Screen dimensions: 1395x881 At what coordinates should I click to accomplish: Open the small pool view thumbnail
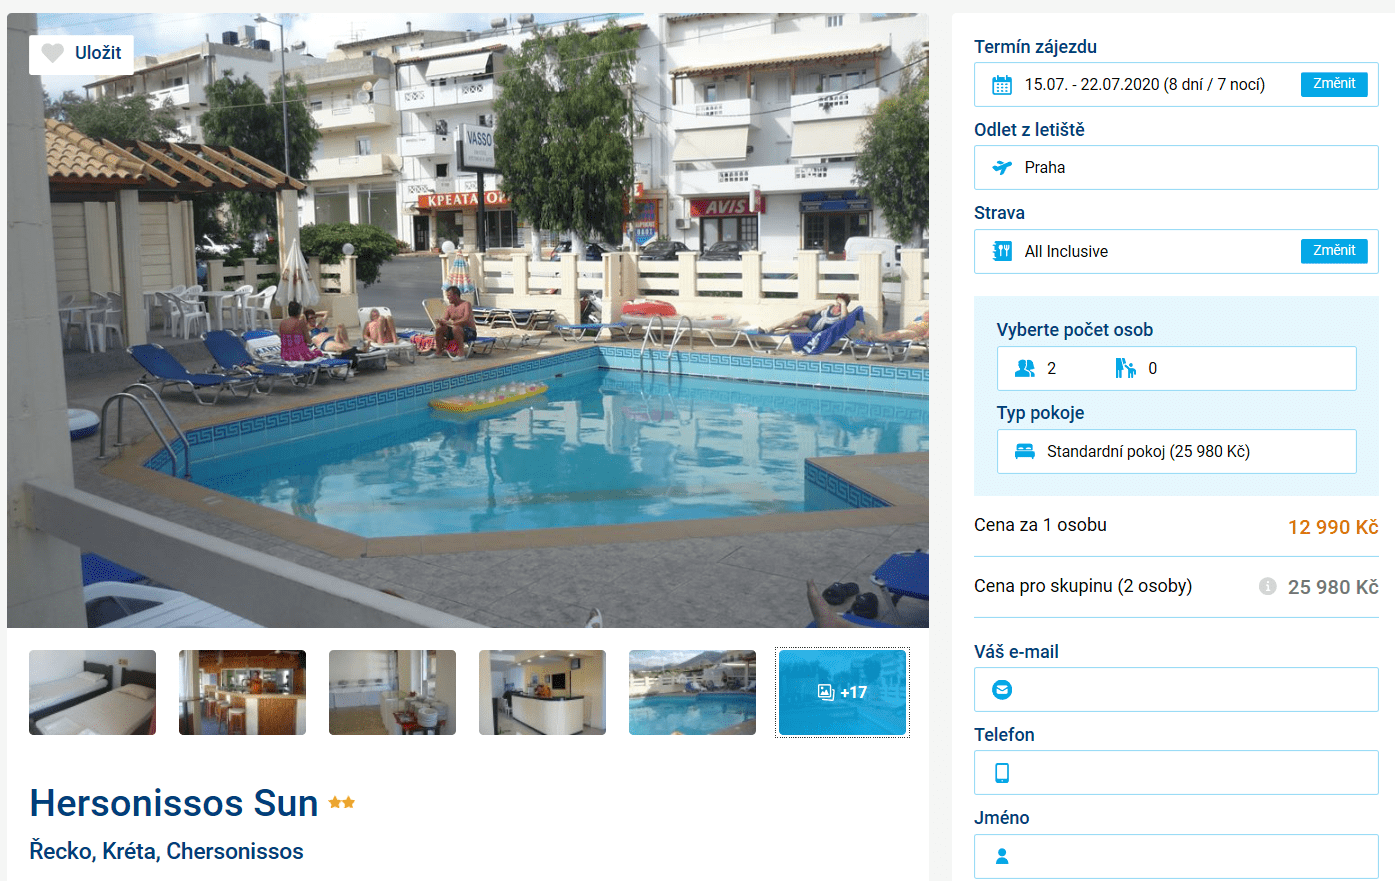pos(692,693)
